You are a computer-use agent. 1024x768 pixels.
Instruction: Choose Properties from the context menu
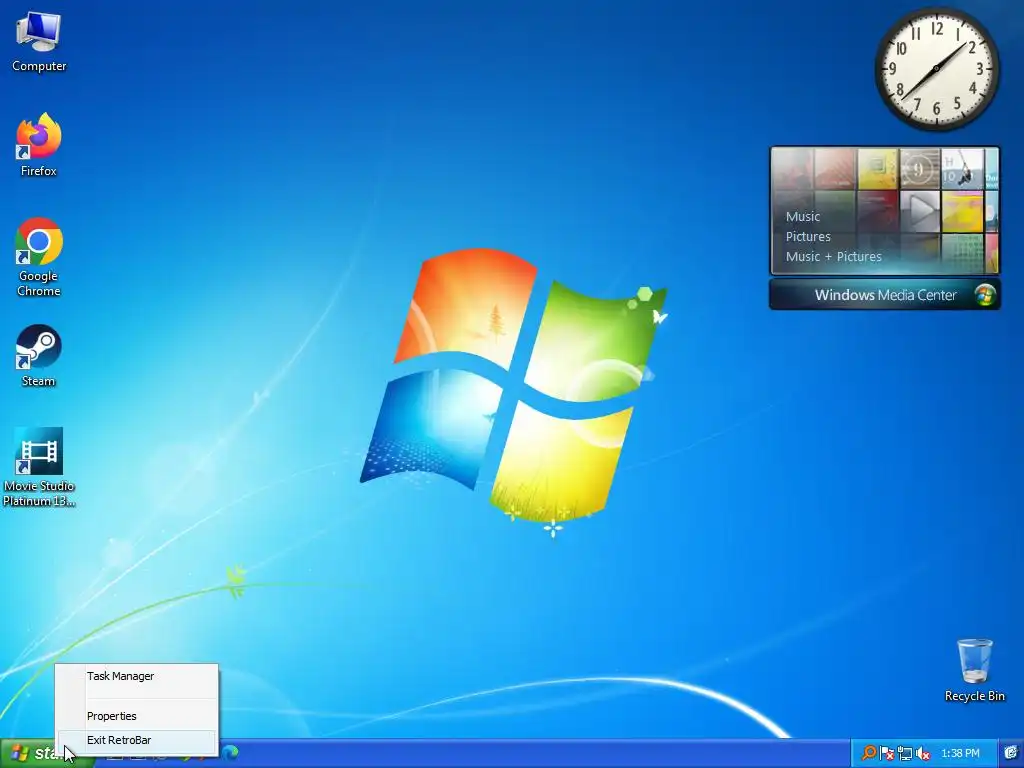(x=136, y=716)
